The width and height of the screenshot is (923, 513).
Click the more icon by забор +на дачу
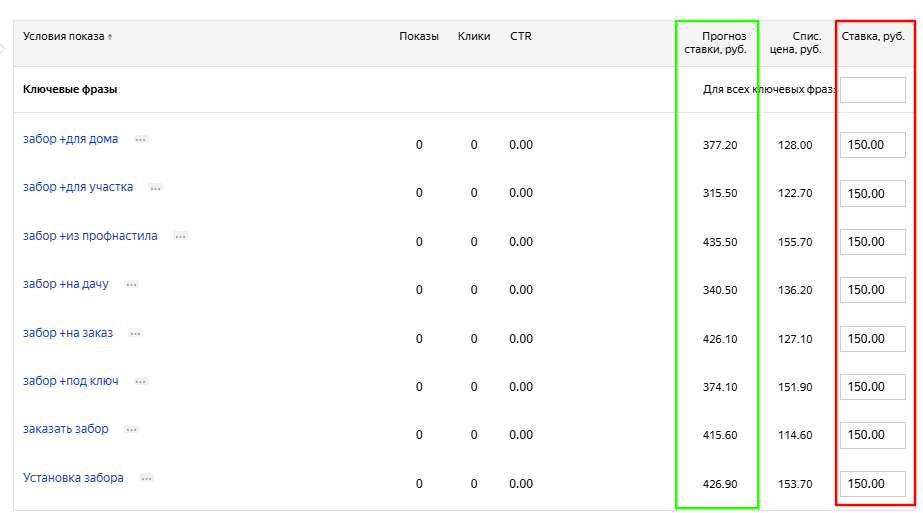click(131, 285)
